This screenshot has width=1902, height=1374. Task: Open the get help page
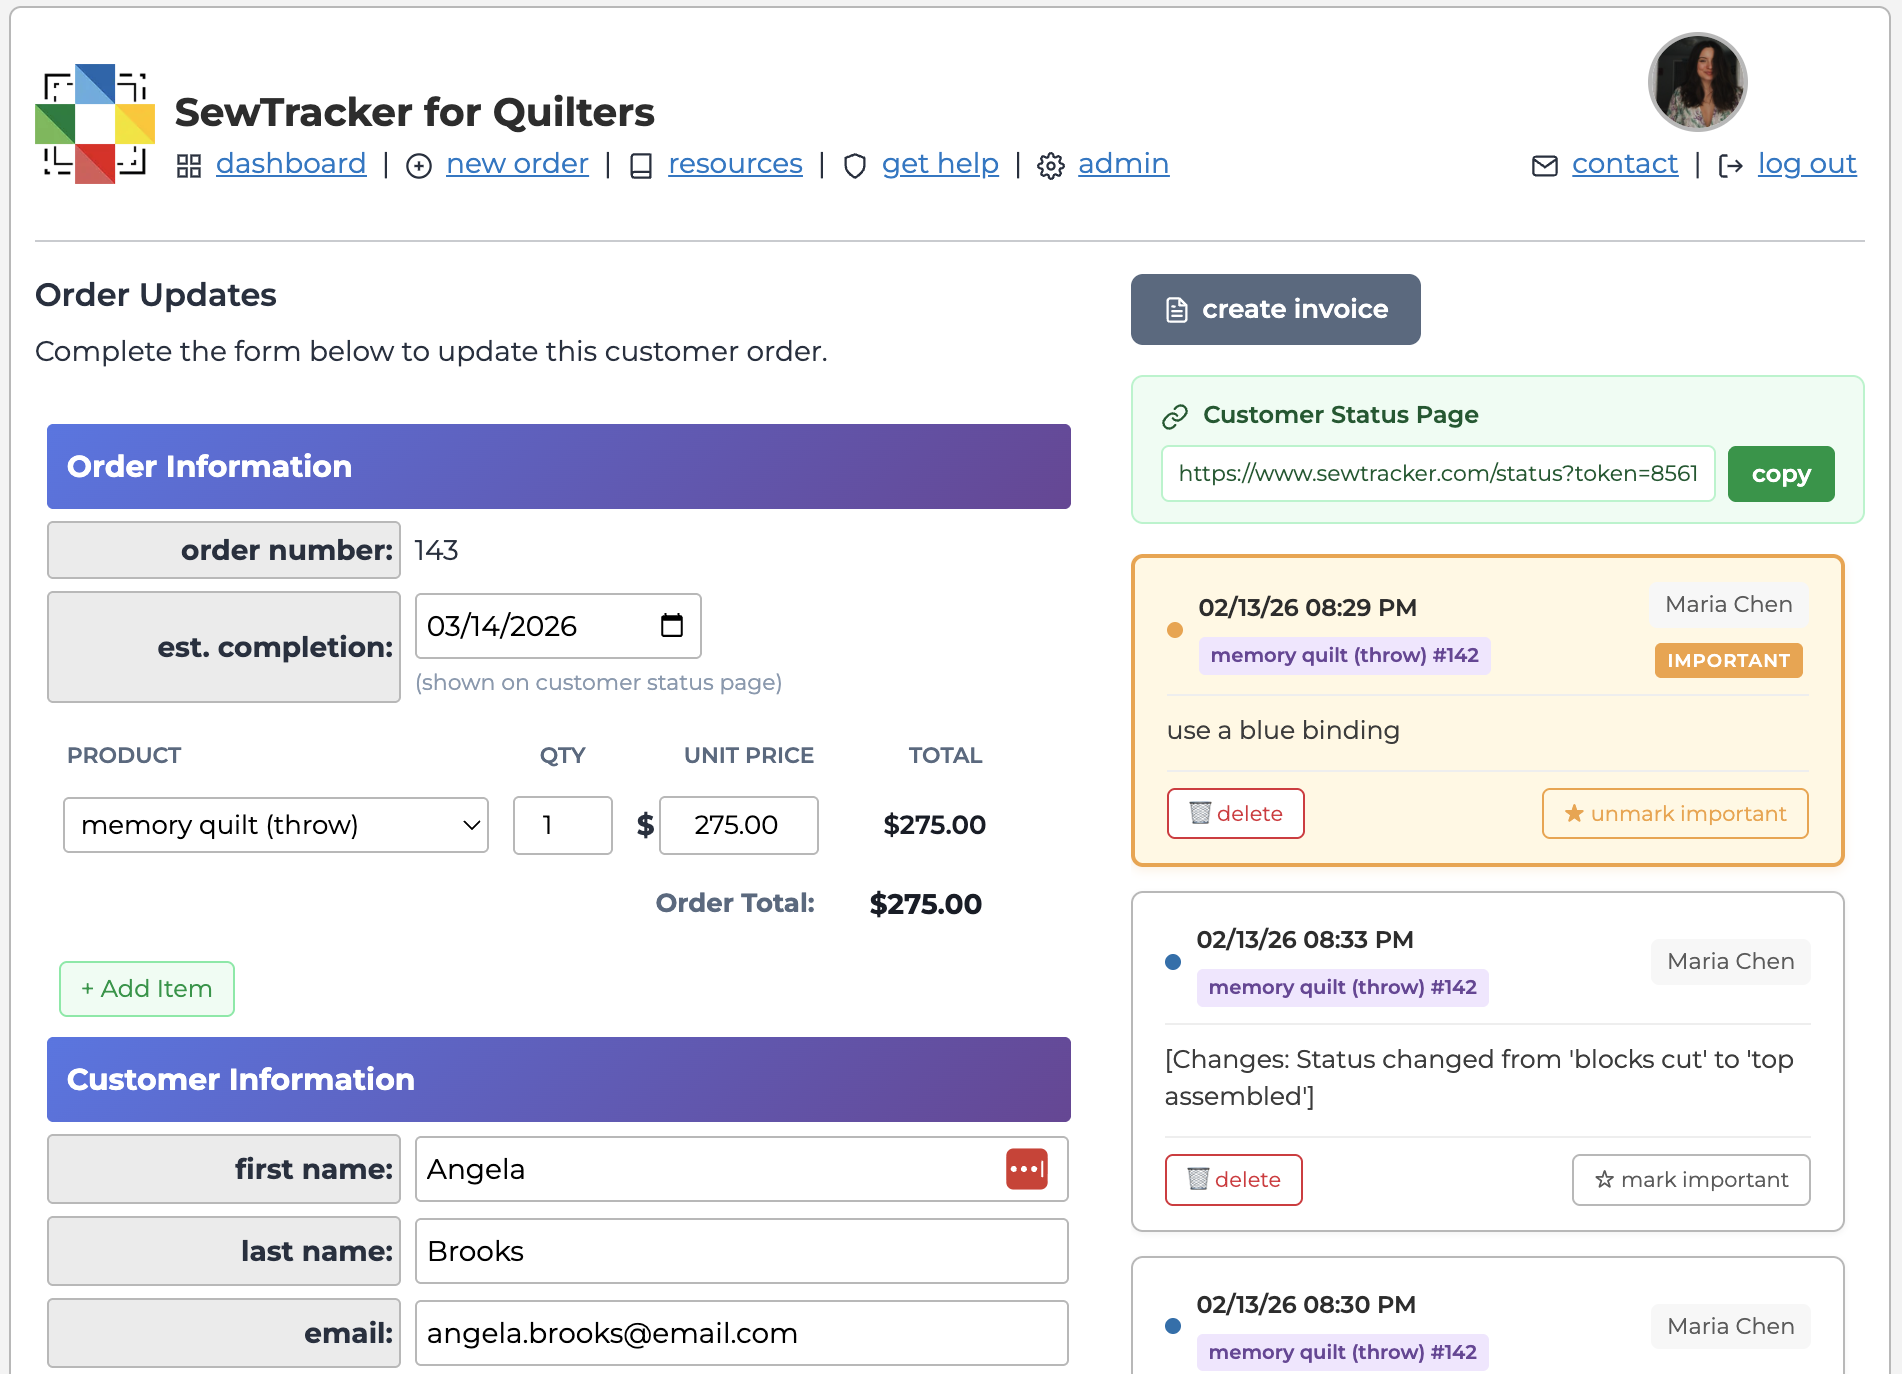click(939, 163)
